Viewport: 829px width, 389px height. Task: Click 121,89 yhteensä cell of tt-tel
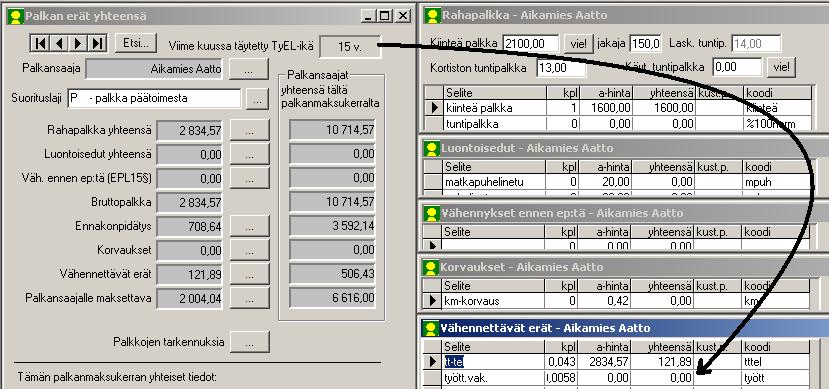click(x=662, y=362)
